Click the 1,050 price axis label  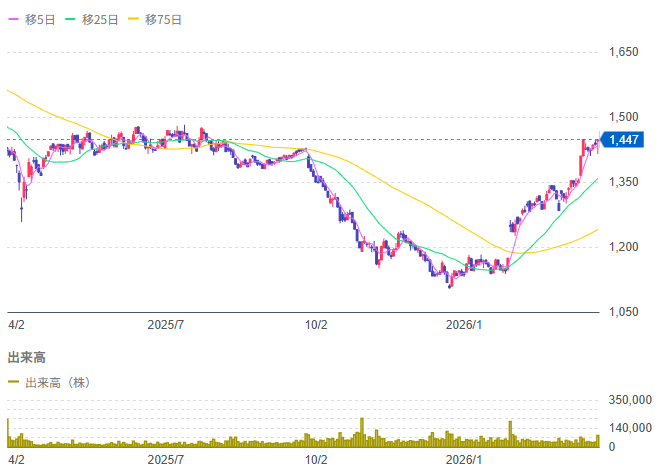(624, 311)
